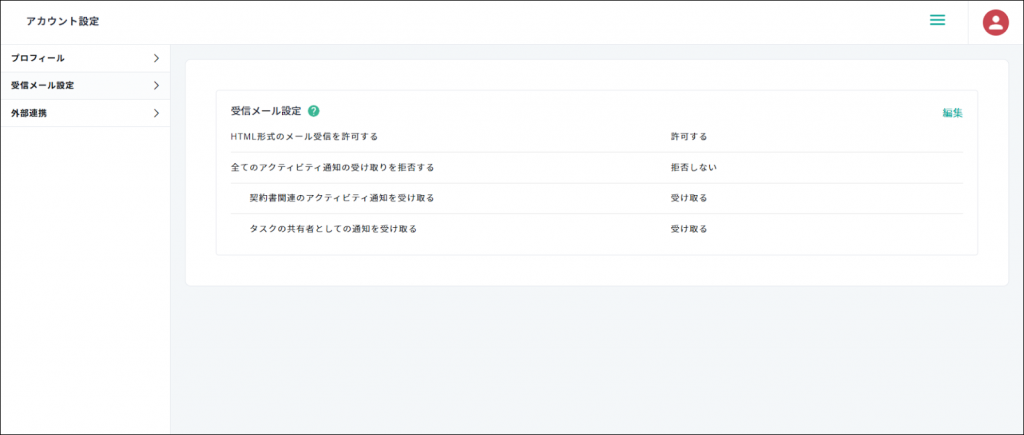The width and height of the screenshot is (1024, 435).
Task: Click 受け取る value in the タスクの共有者 row
Action: [689, 229]
